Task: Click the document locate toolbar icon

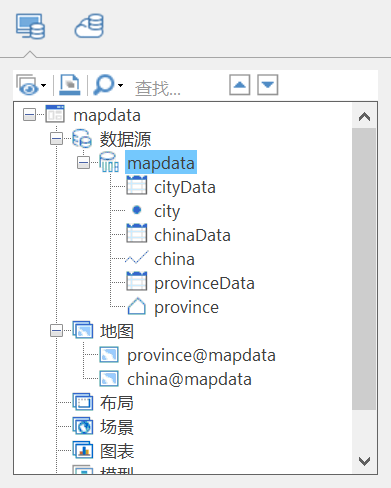Action: tap(70, 85)
